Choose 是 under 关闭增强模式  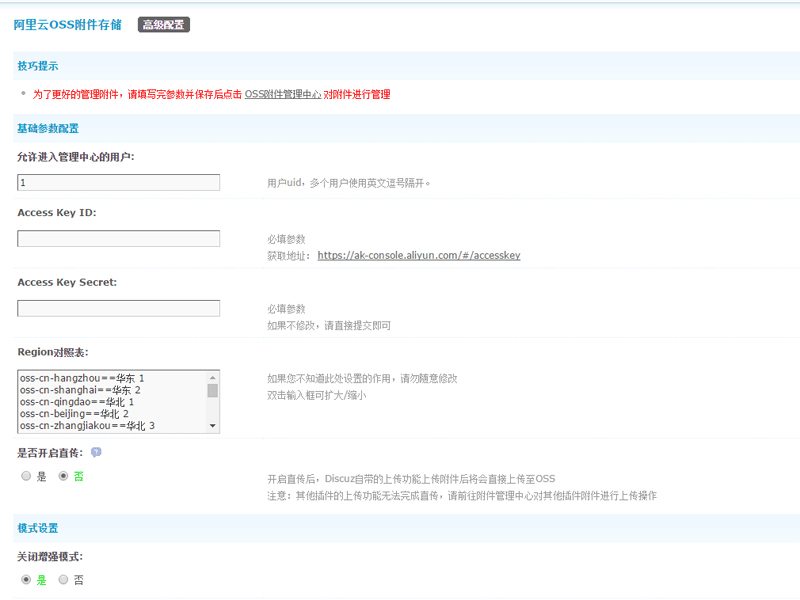[x=26, y=579]
